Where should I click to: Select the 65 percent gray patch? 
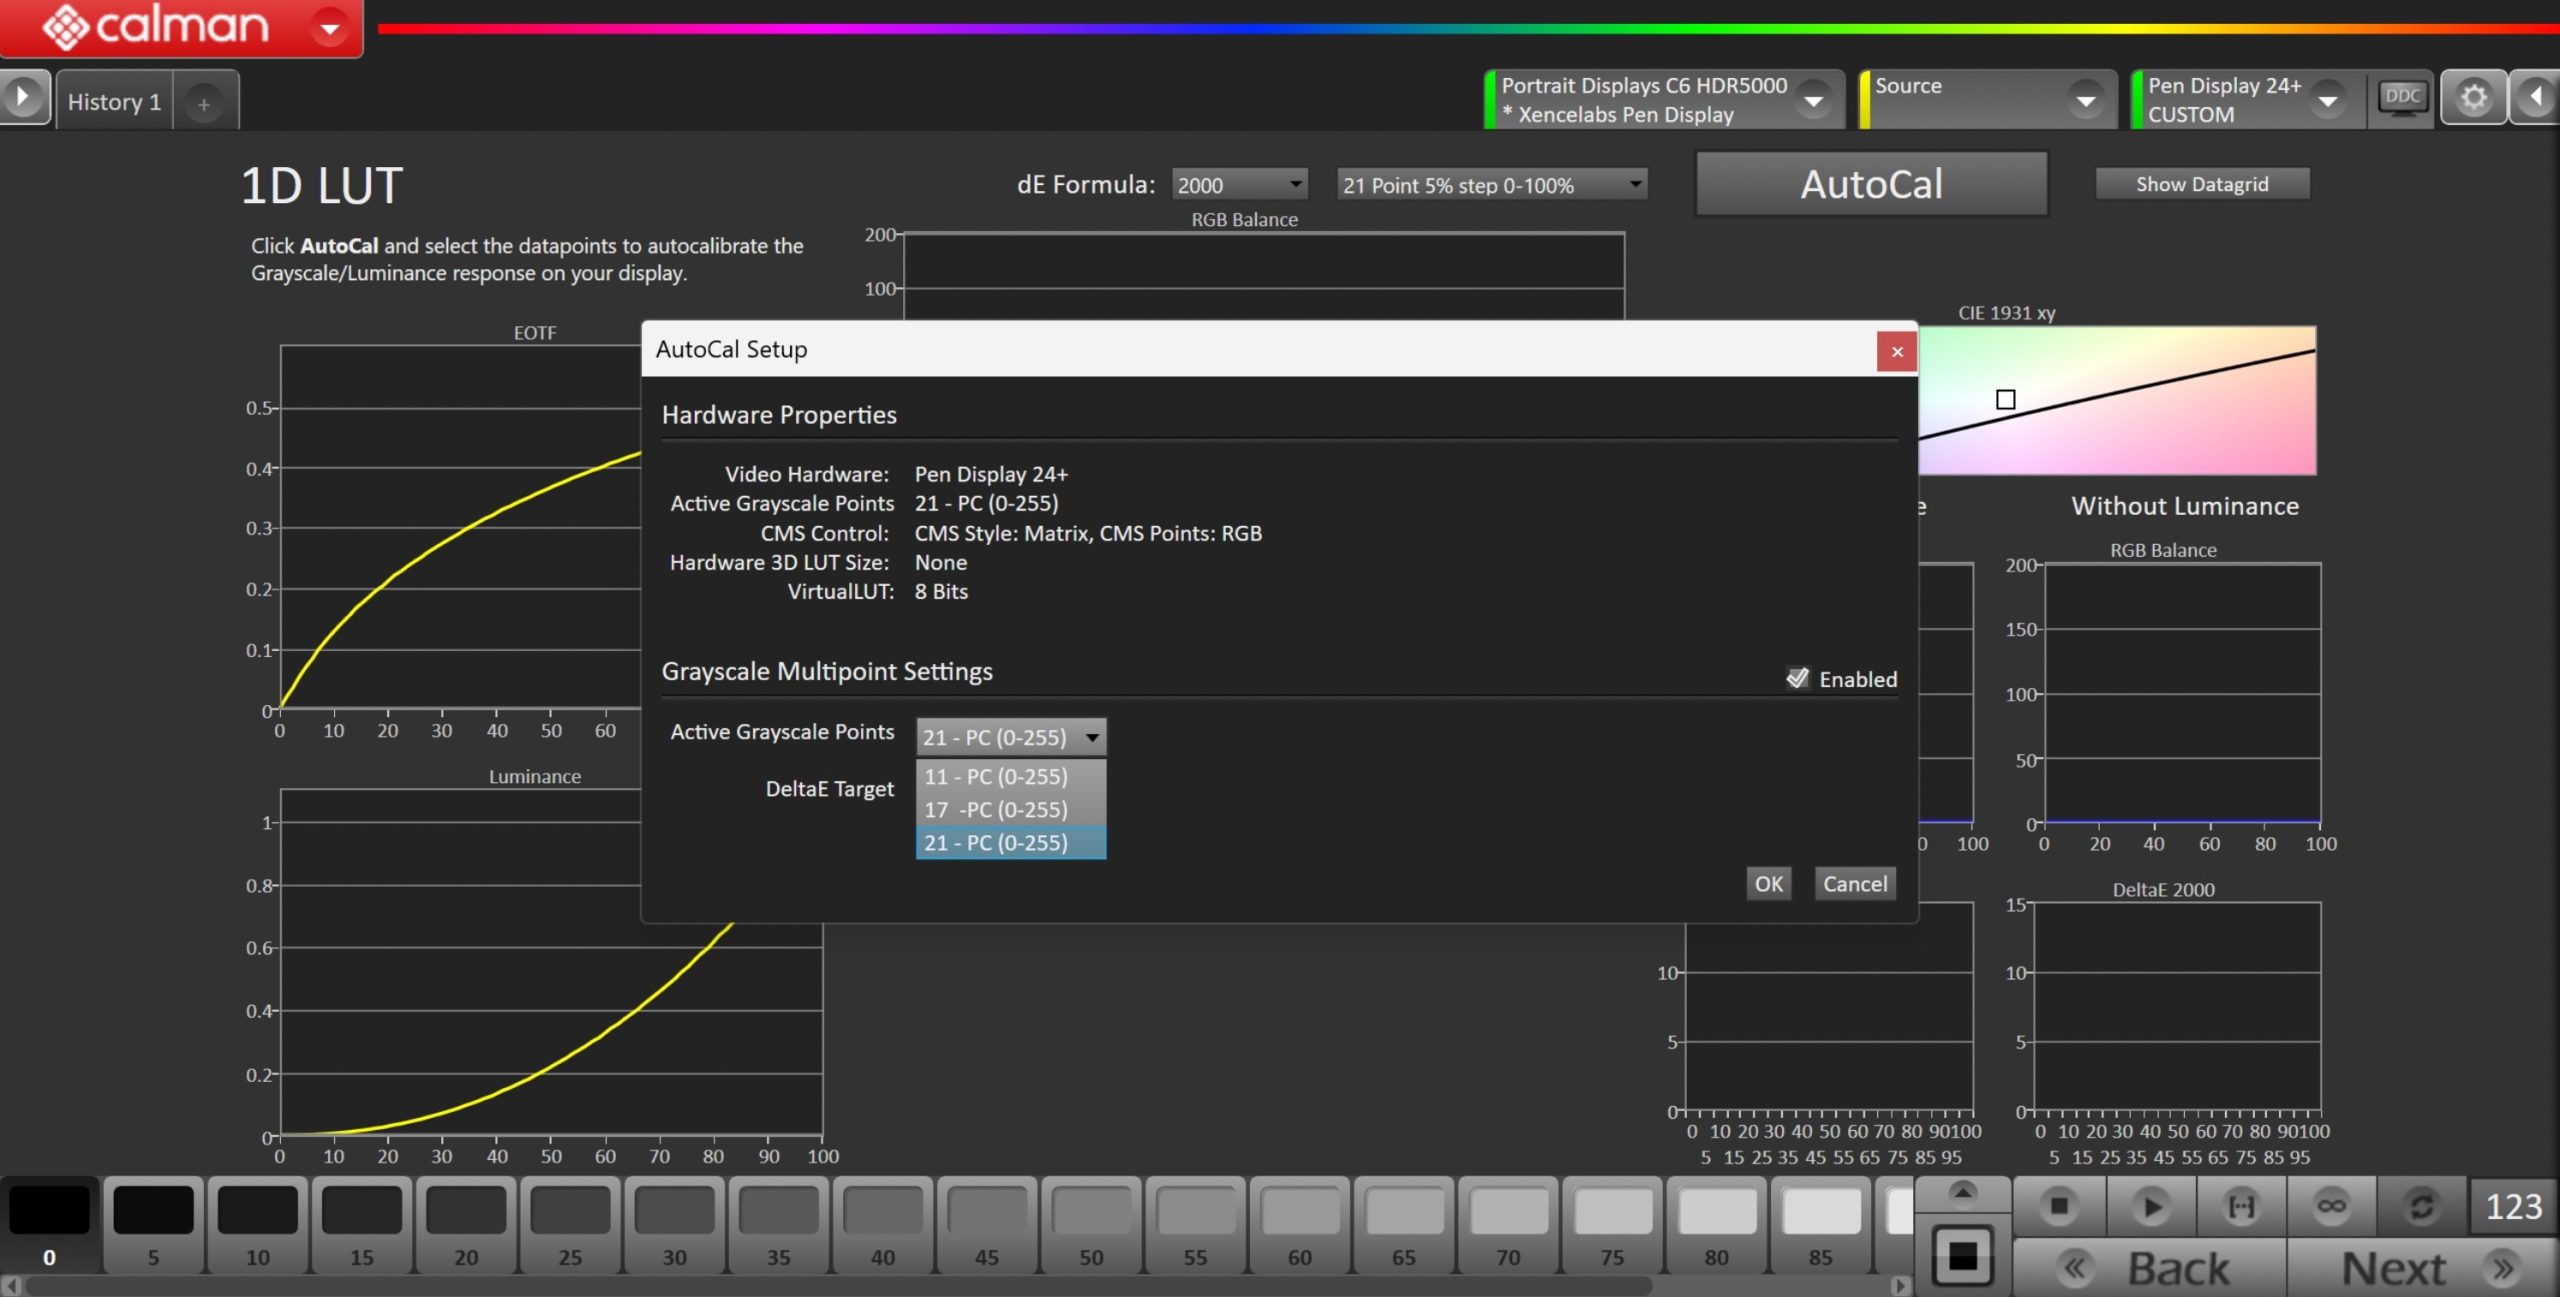pyautogui.click(x=1403, y=1226)
